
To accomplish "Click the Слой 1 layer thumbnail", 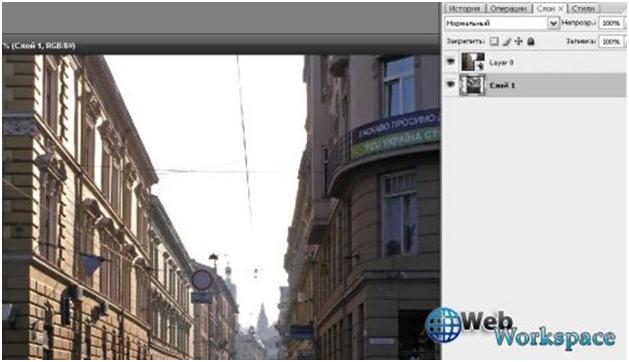I will click(473, 85).
